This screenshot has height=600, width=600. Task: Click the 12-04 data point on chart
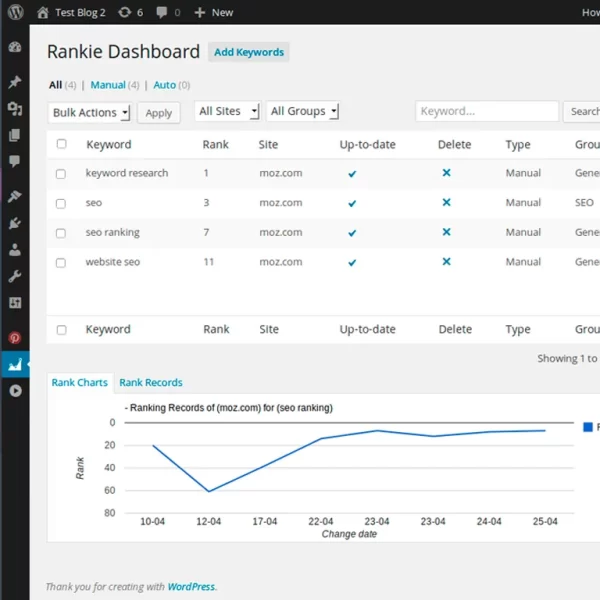209,491
